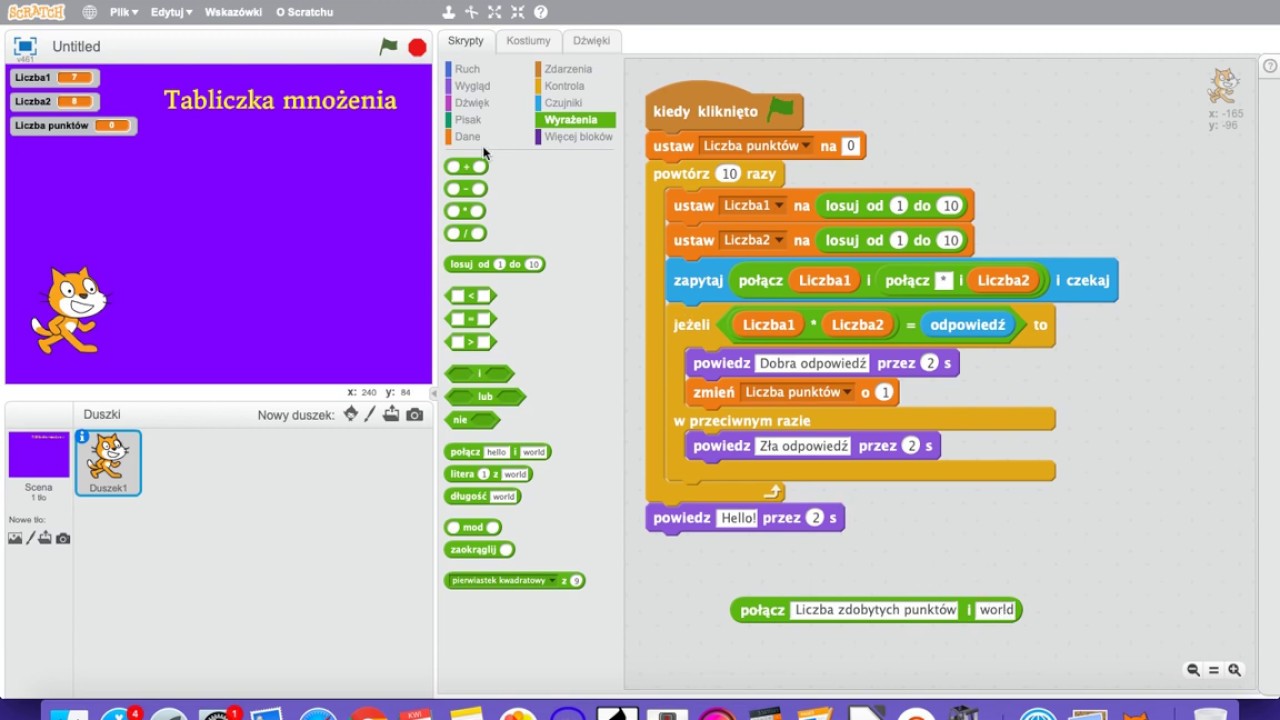Screen dimensions: 1280x720
Task: Open the language globe menu
Action: point(90,12)
